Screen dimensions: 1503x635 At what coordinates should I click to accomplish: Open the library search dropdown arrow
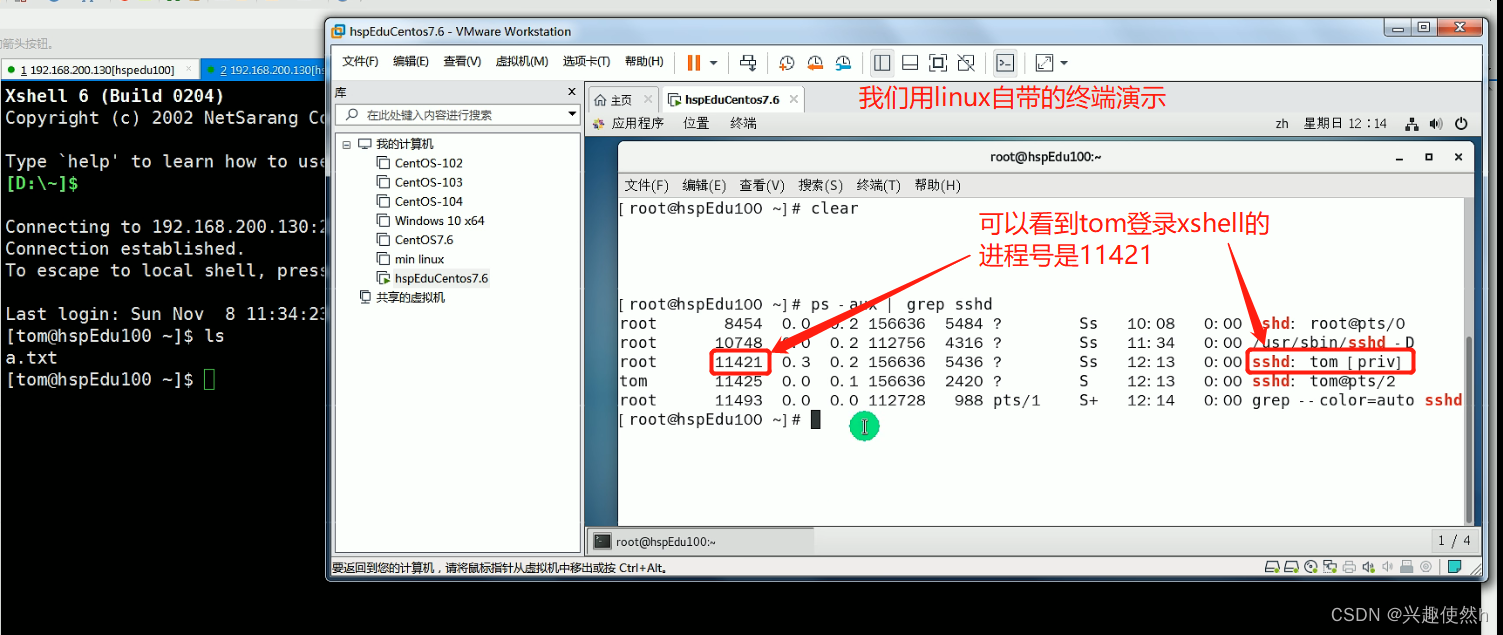point(572,114)
